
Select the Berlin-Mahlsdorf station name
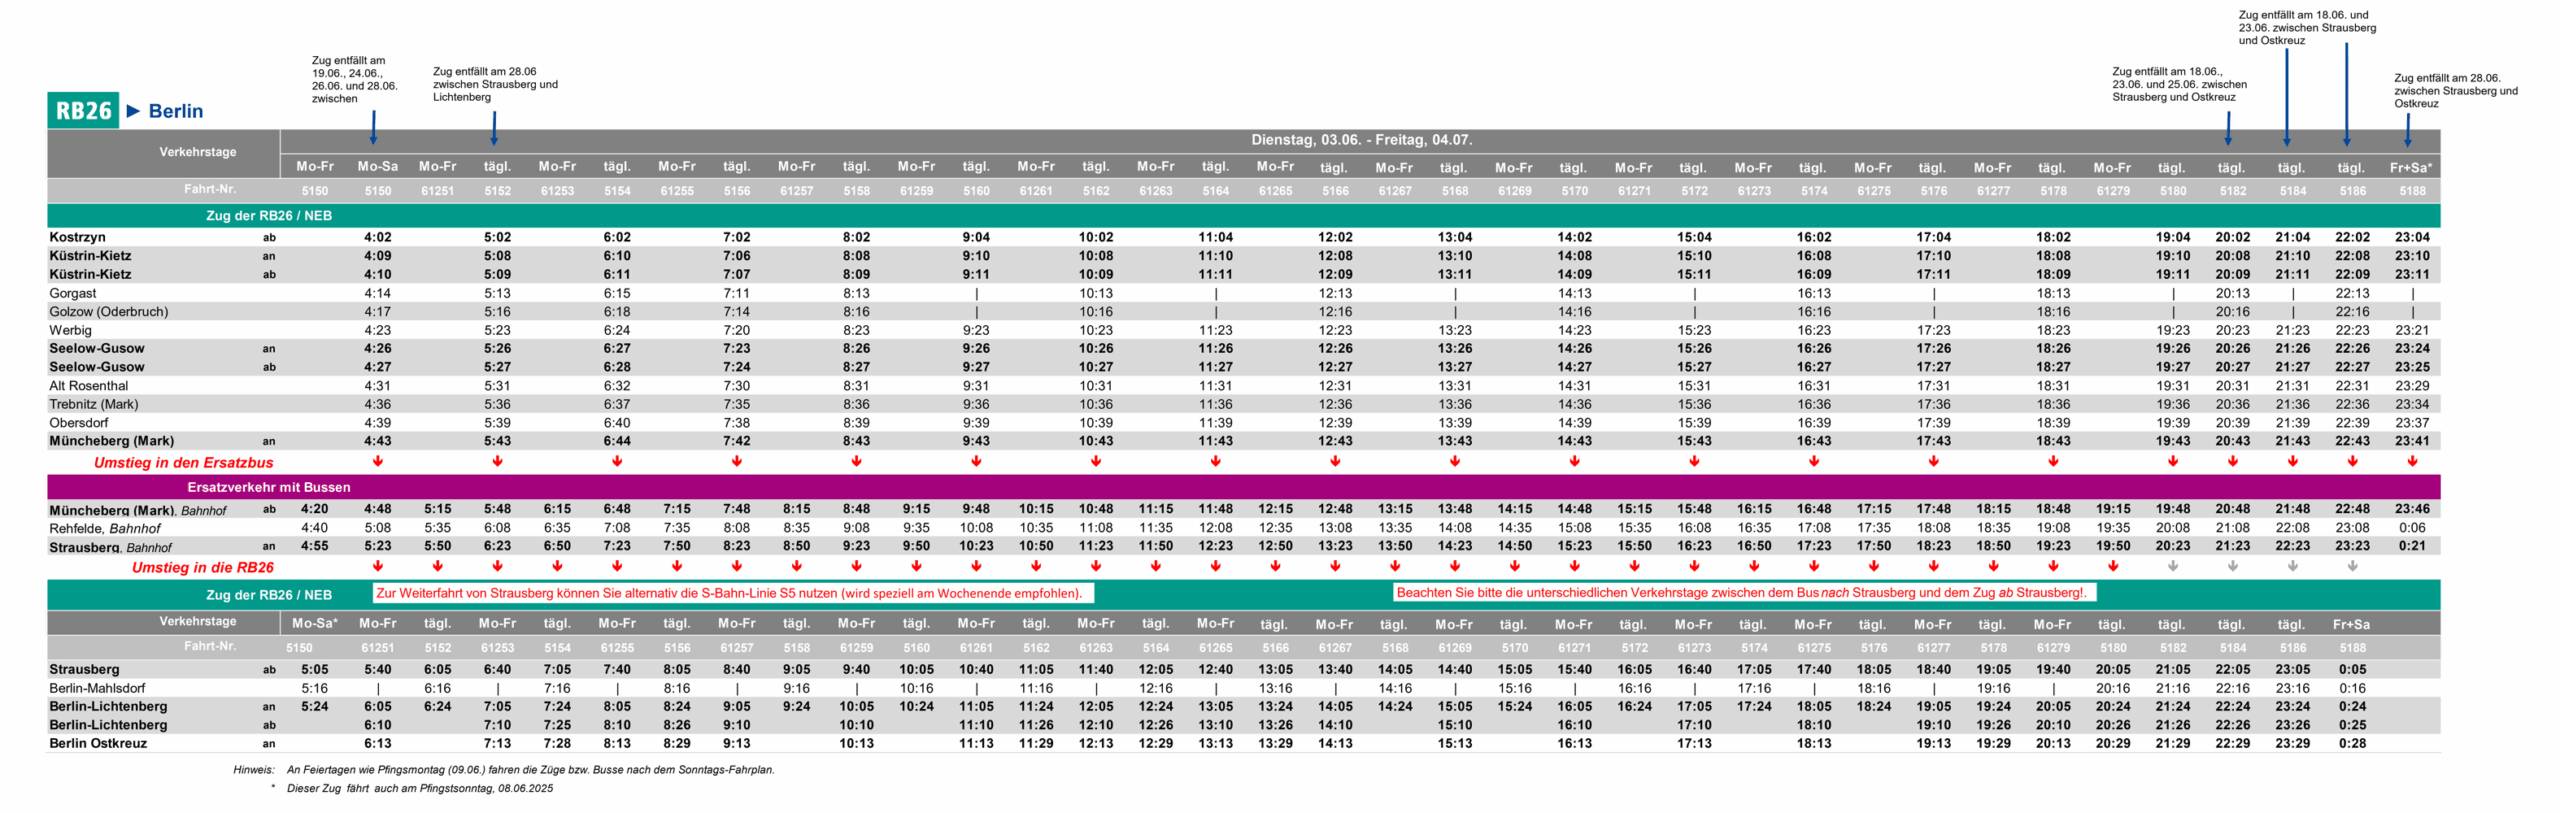97,688
